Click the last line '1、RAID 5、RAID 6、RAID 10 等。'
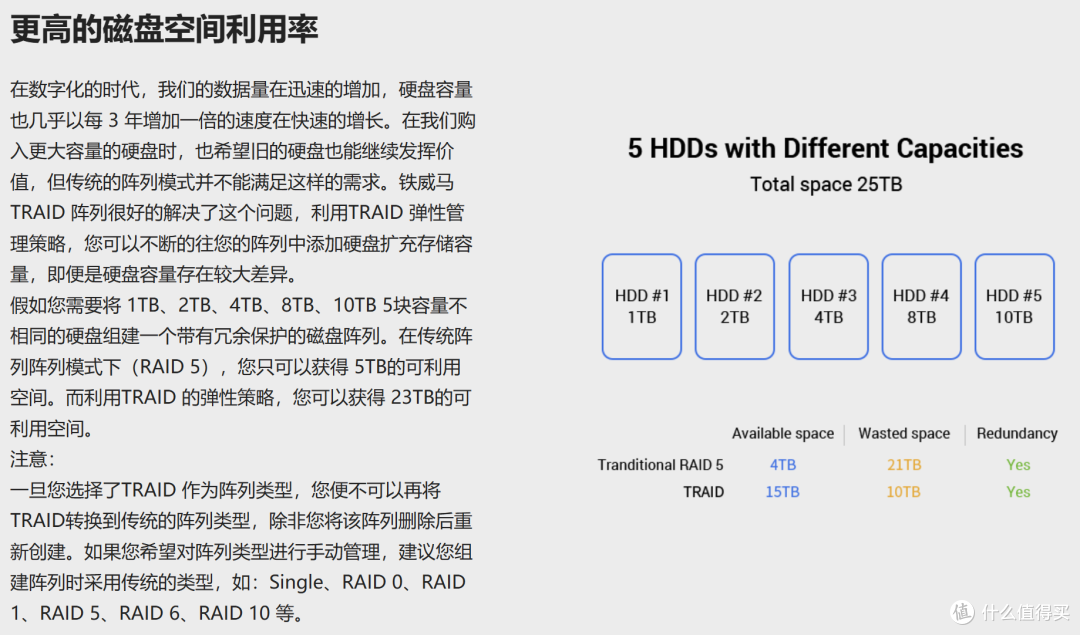The image size is (1080, 635). click(x=156, y=612)
